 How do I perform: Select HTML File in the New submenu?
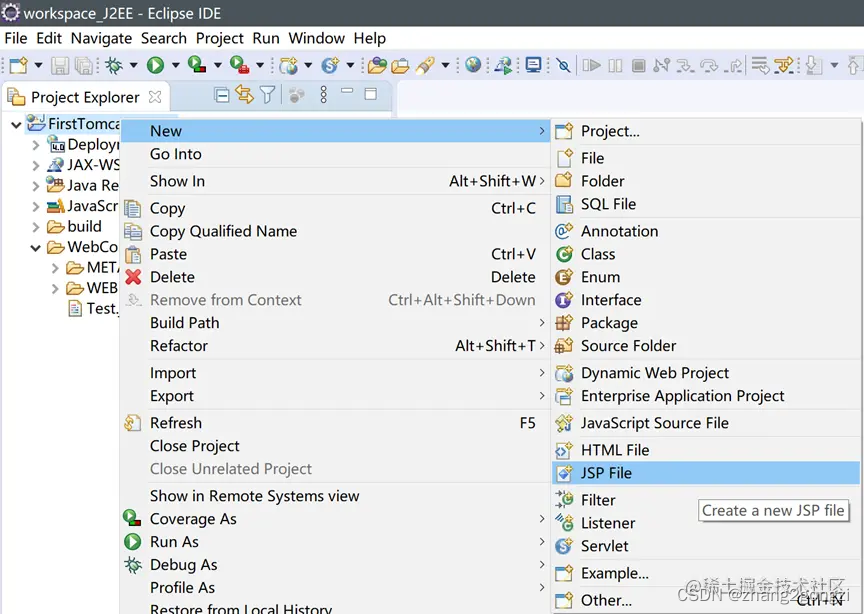[x=706, y=450]
